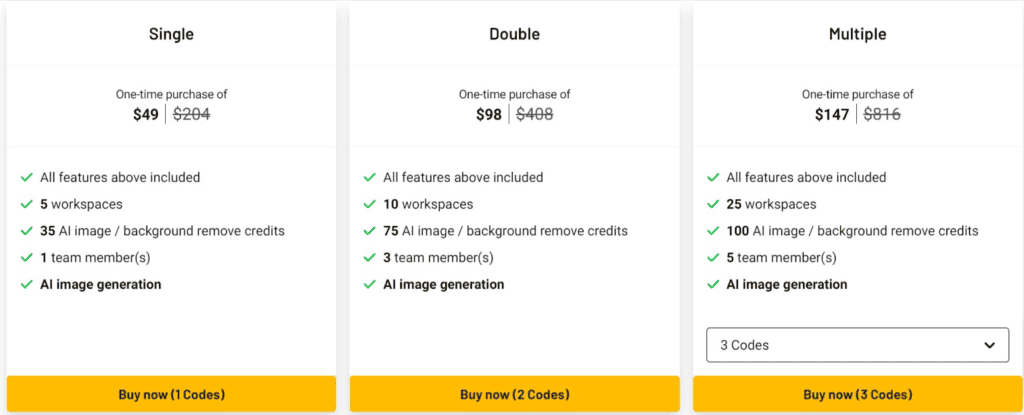
Task: Click the crossed-out $816 price
Action: pos(882,115)
